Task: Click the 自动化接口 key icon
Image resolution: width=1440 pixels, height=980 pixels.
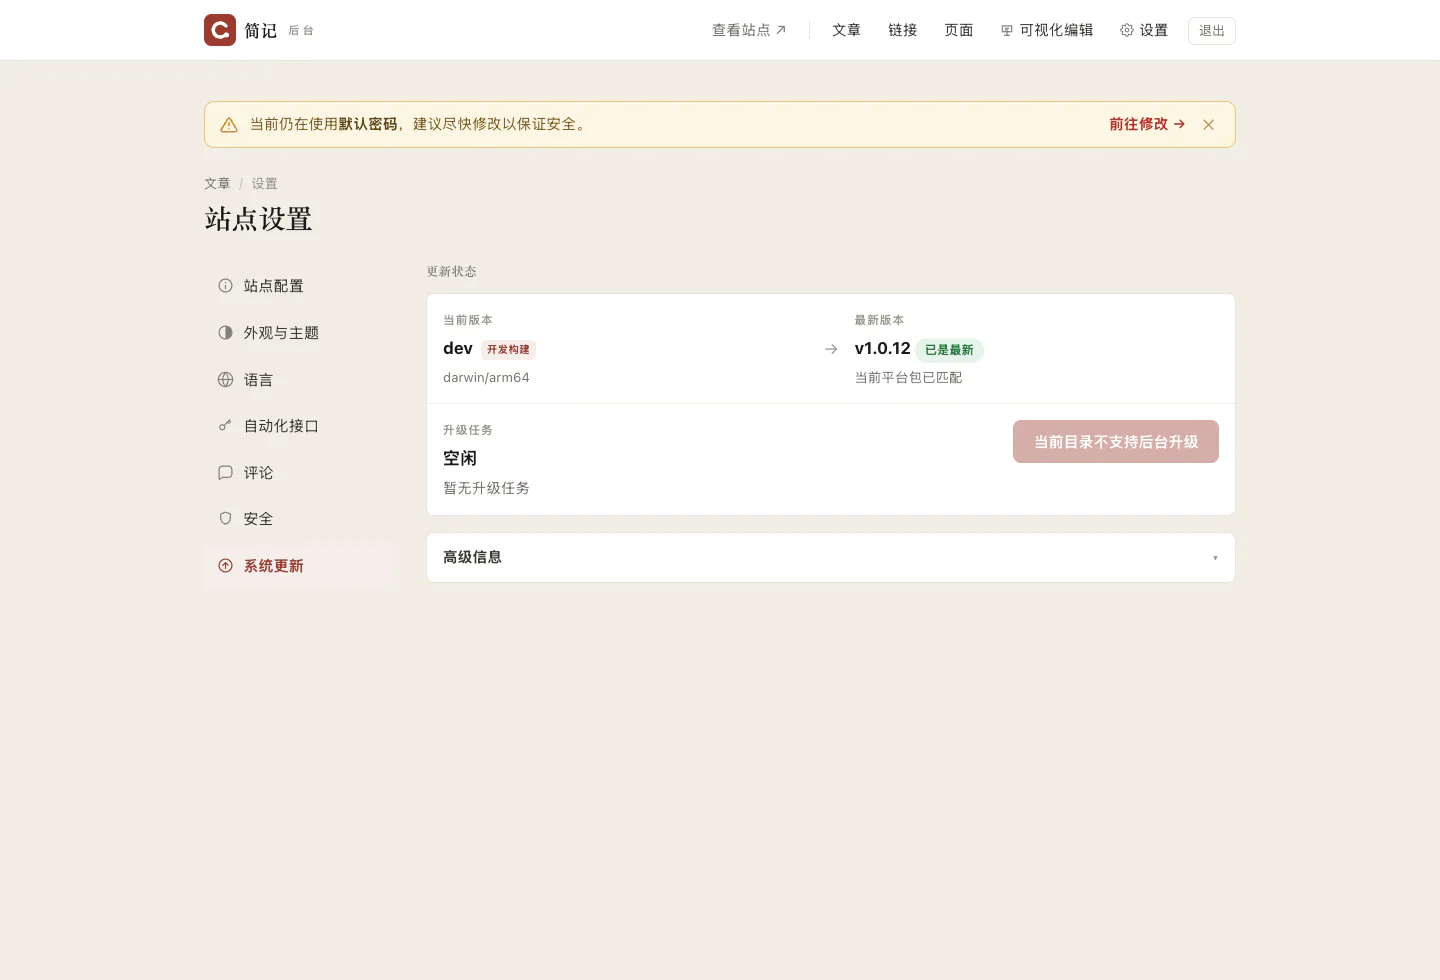Action: (225, 426)
